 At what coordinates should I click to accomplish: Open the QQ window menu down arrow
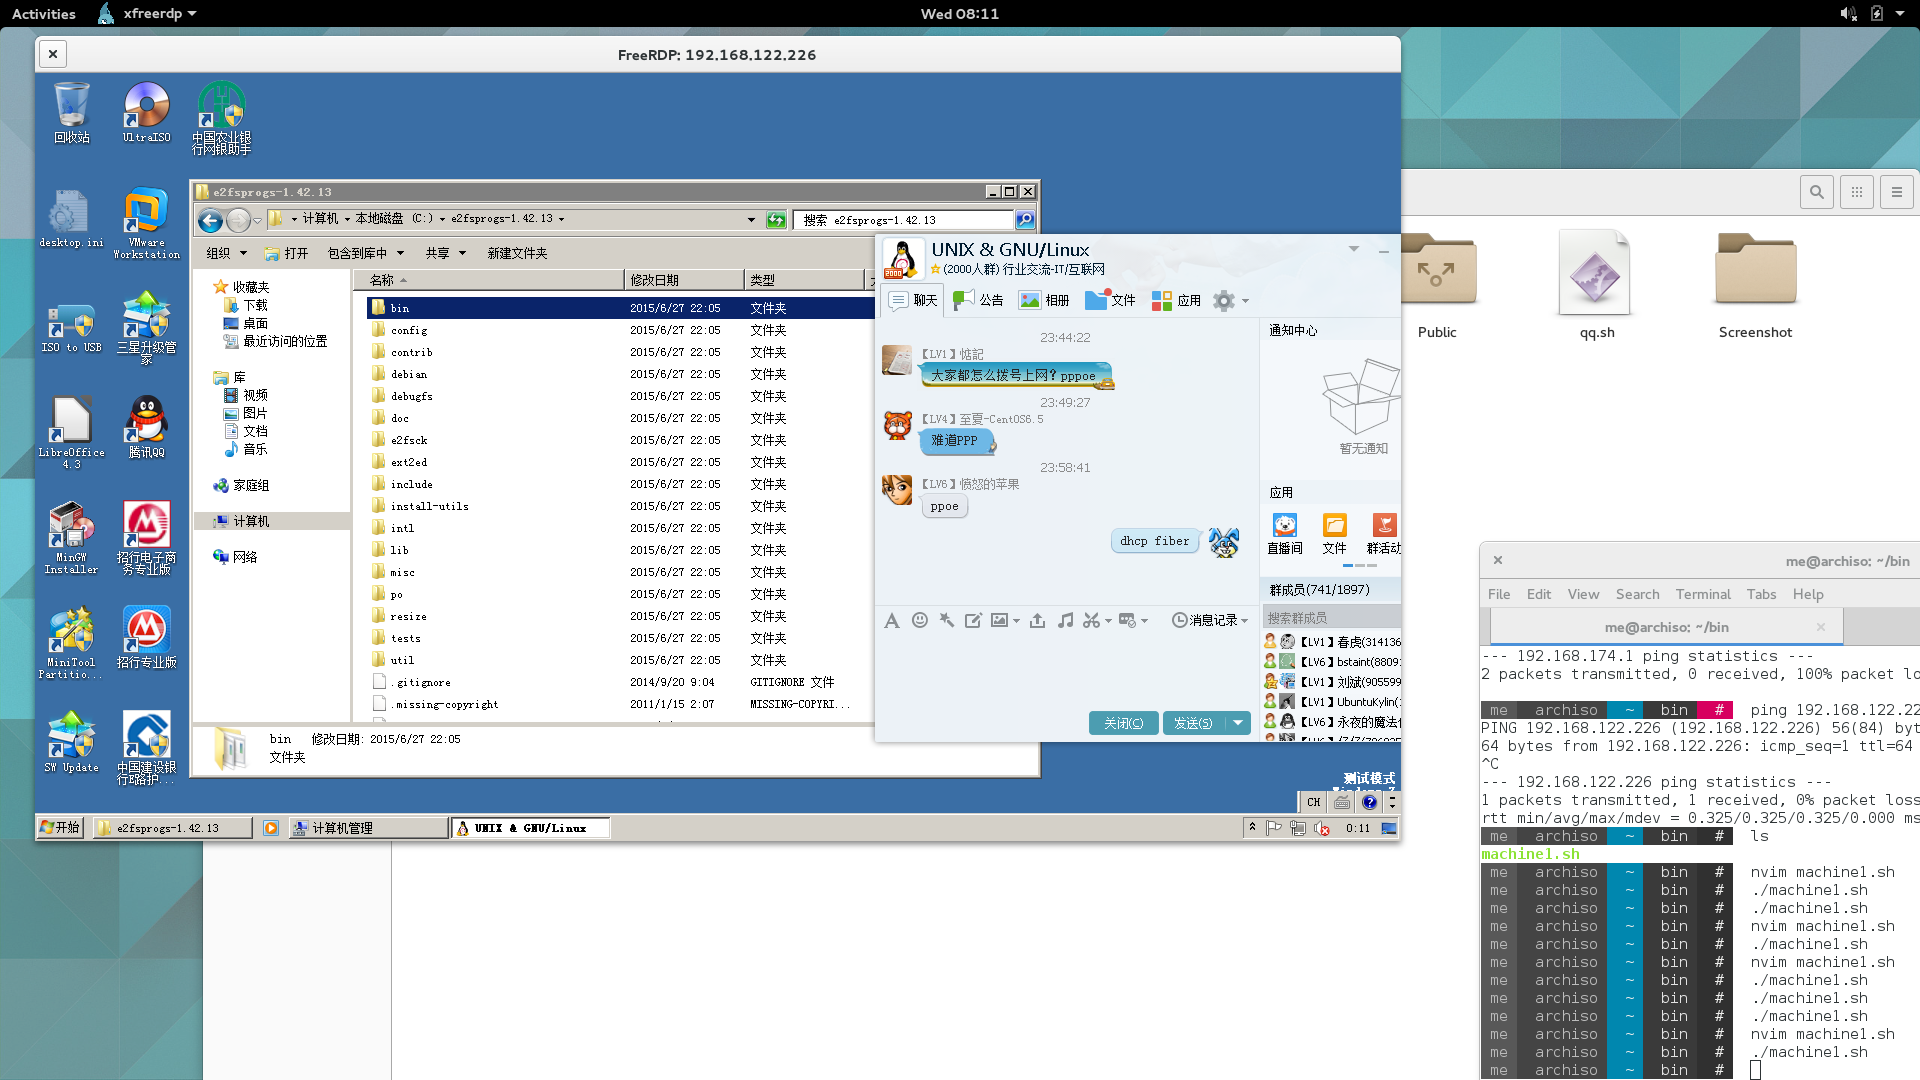pyautogui.click(x=1354, y=249)
